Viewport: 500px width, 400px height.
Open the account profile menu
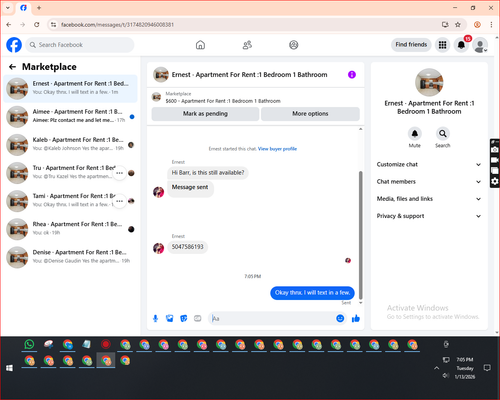480,45
